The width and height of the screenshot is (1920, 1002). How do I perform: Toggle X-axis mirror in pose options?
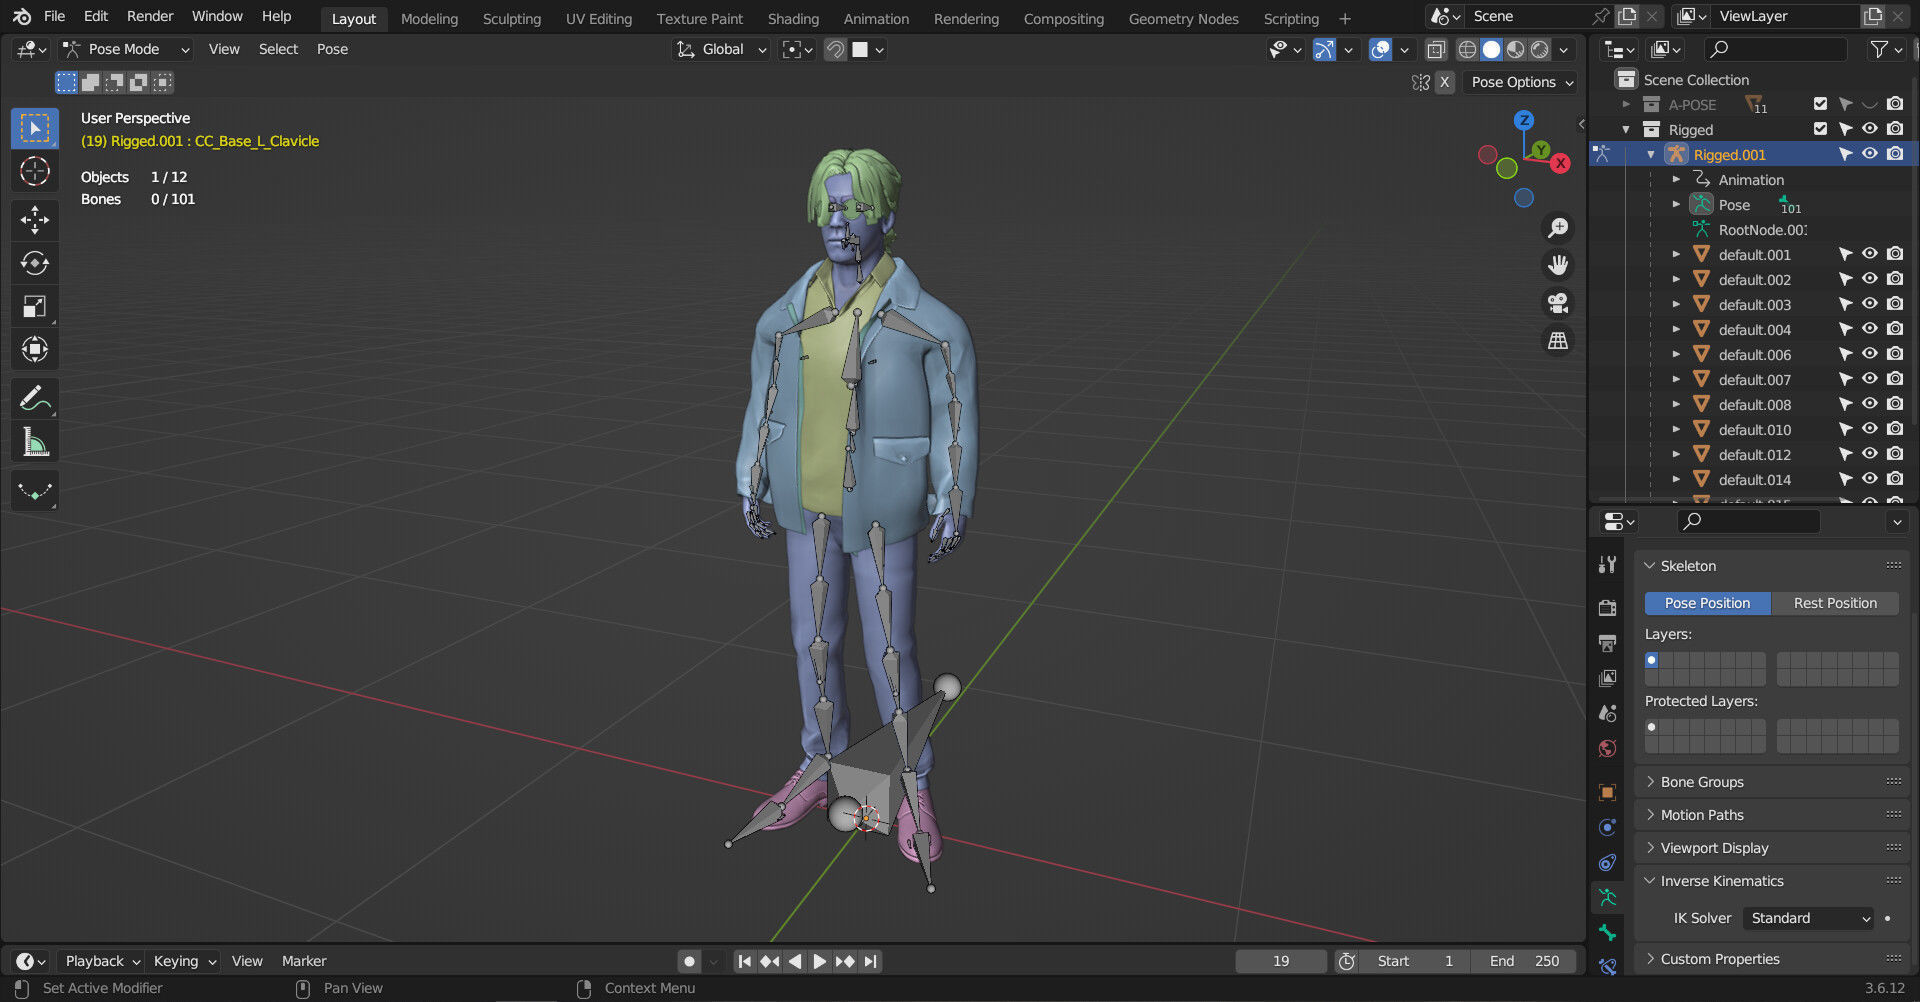(x=1444, y=82)
